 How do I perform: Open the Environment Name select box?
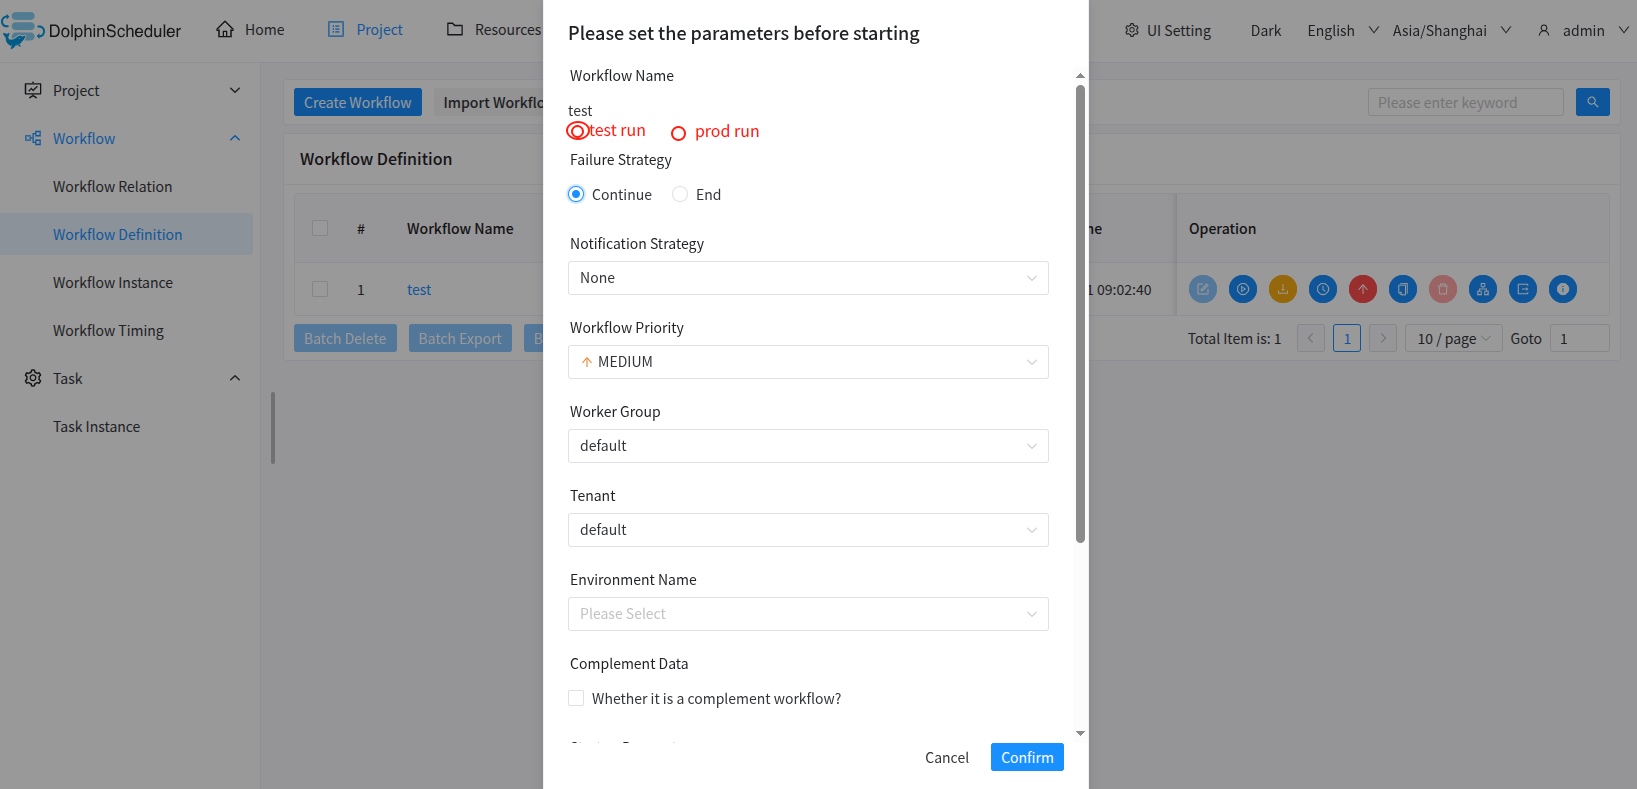click(x=808, y=614)
